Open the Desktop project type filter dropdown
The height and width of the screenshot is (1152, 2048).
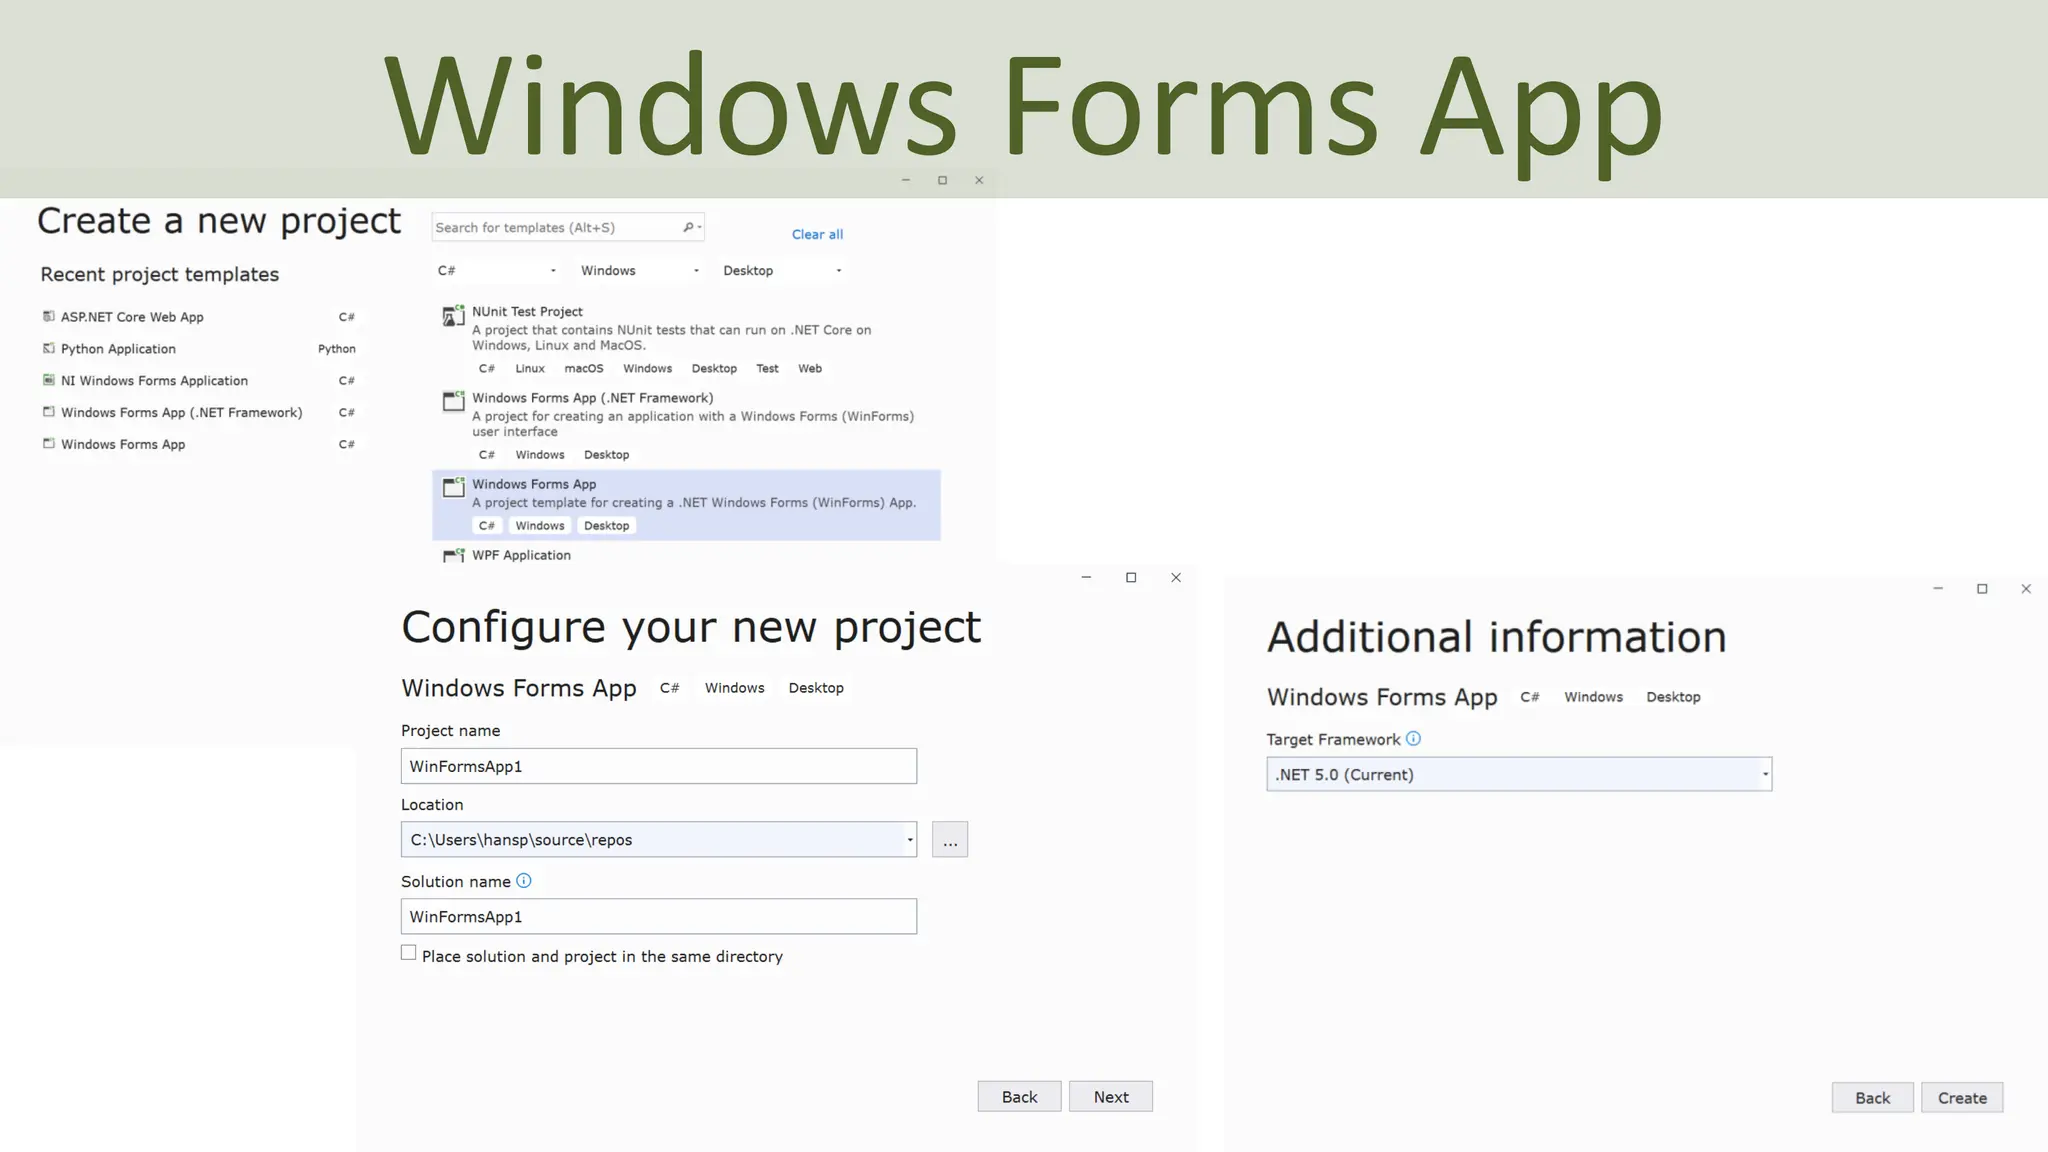coord(783,271)
